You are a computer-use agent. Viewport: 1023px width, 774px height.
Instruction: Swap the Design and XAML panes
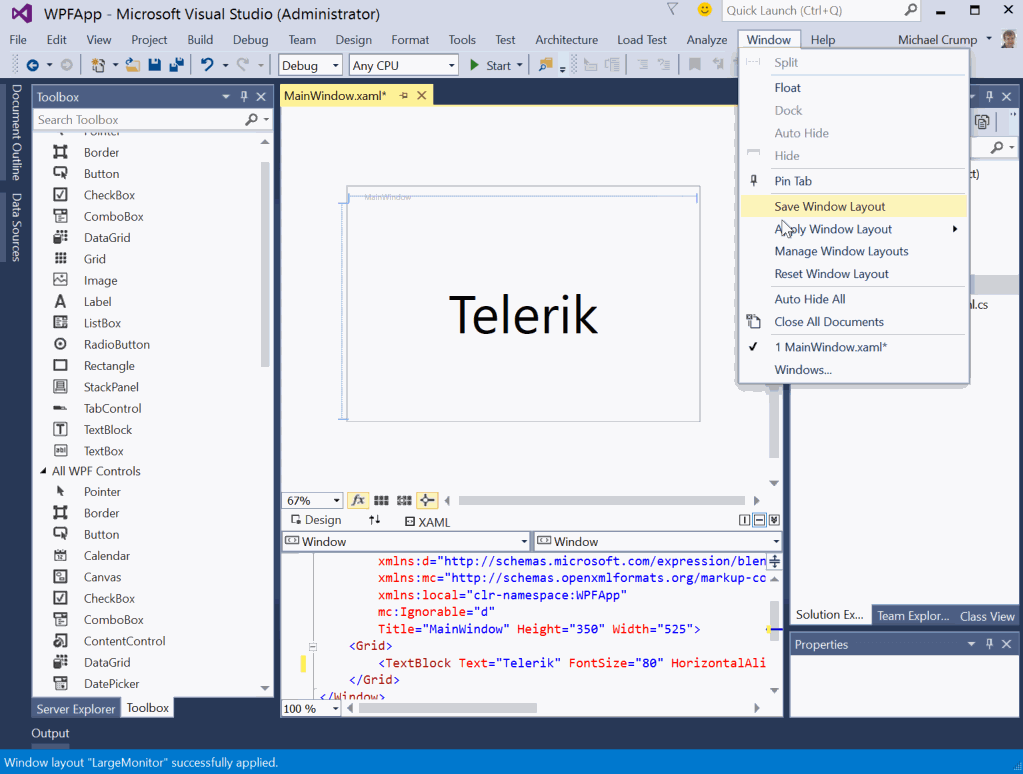pyautogui.click(x=374, y=520)
